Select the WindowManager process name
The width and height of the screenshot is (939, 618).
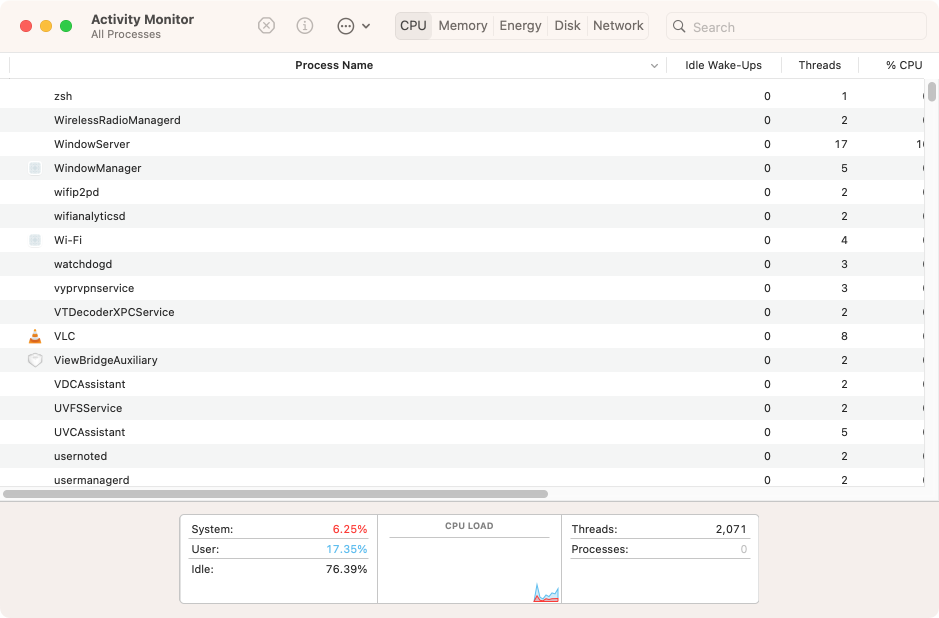pos(98,168)
